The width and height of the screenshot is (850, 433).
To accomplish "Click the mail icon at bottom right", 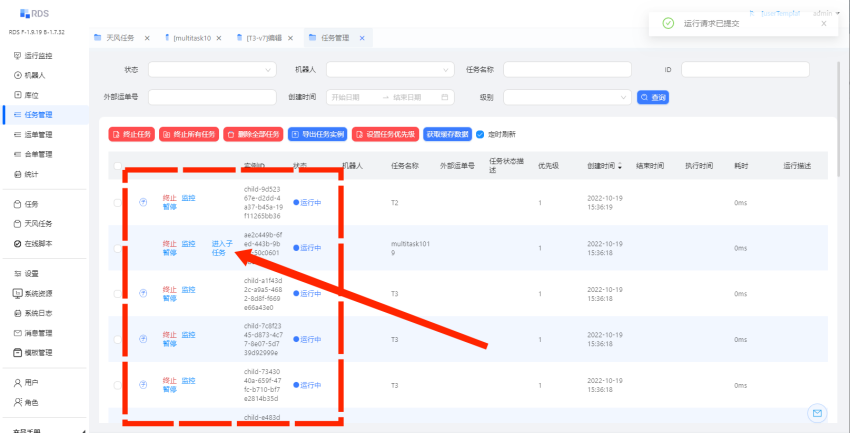I will 817,412.
